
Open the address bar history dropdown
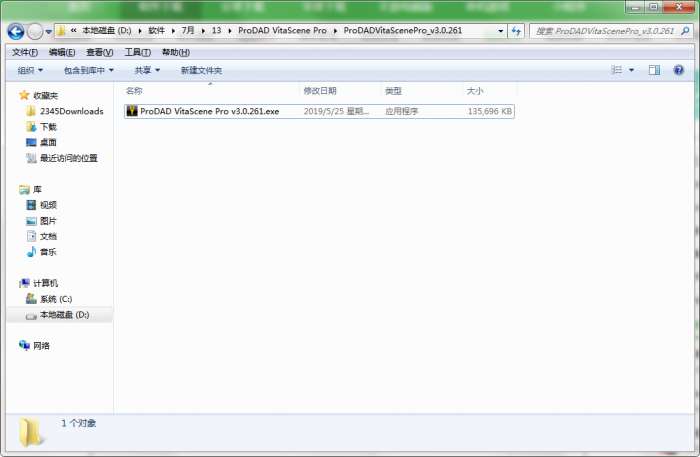tap(501, 31)
